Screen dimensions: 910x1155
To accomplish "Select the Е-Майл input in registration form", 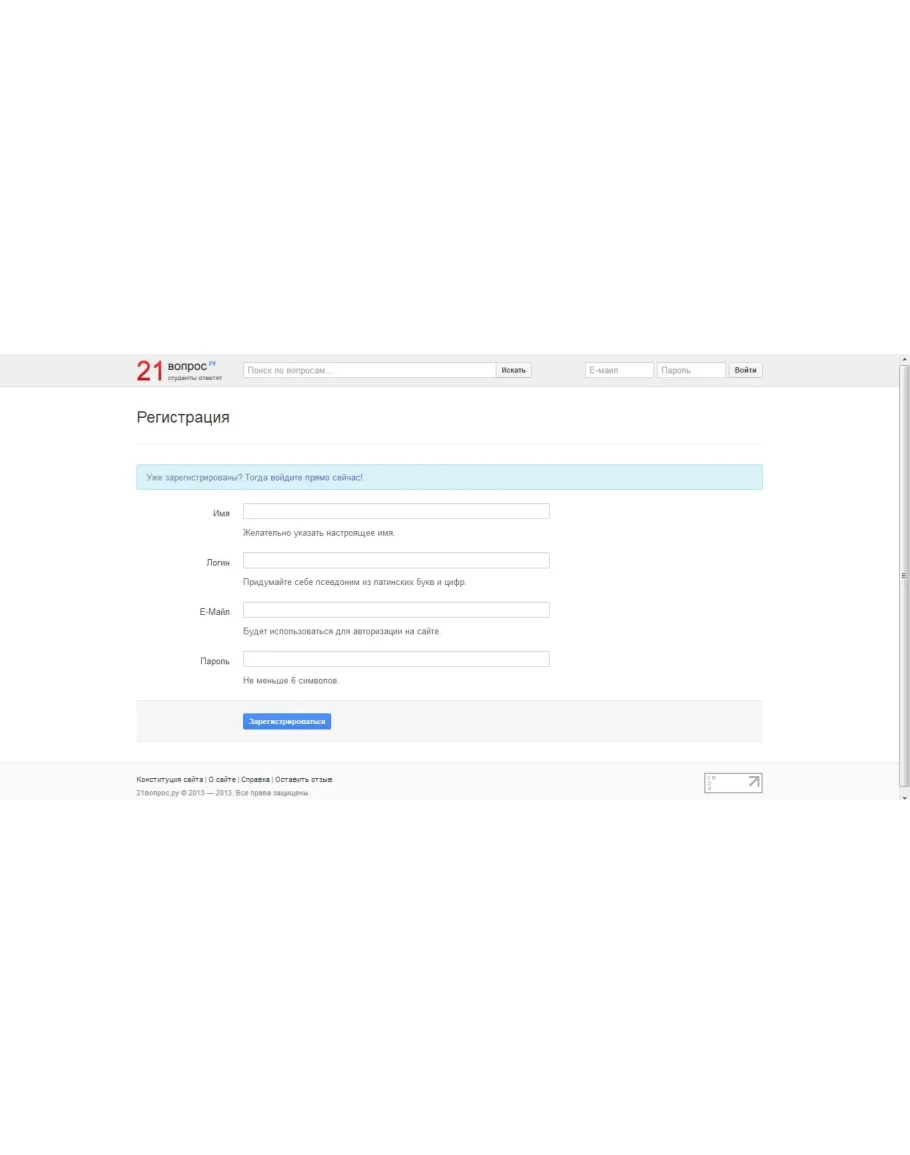I will (396, 610).
